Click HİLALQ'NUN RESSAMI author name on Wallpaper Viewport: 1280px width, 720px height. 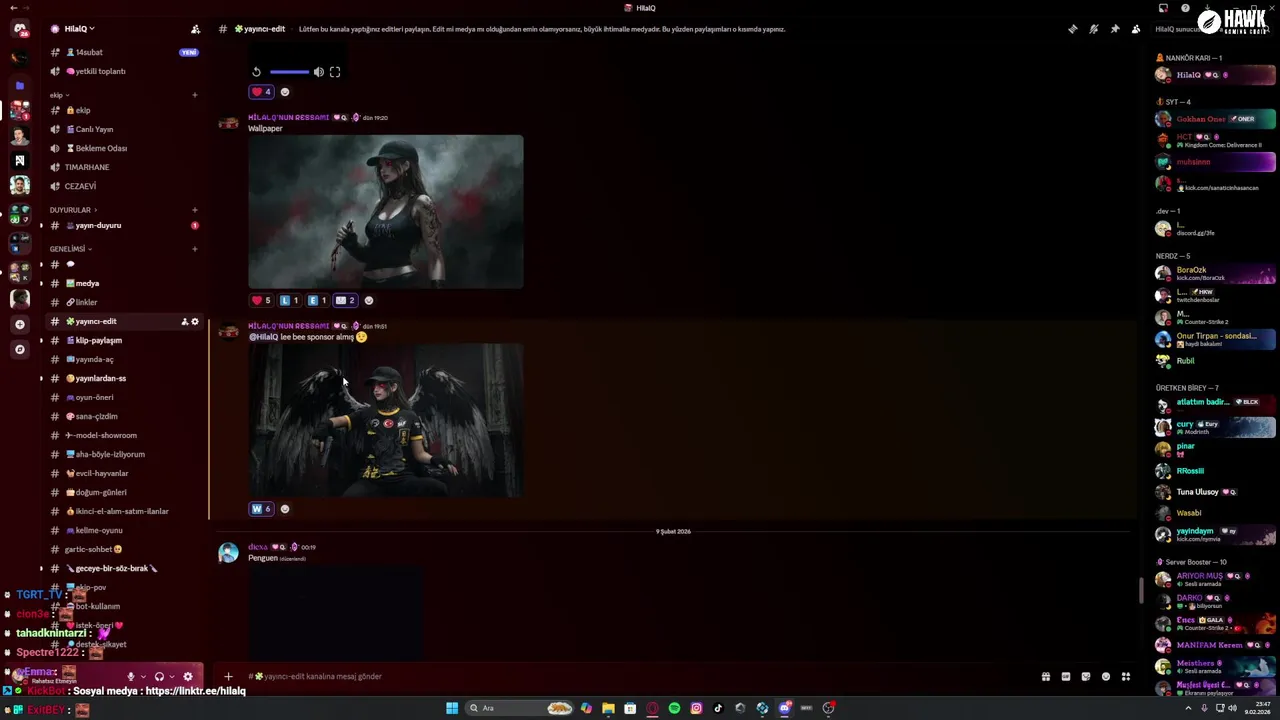pyautogui.click(x=288, y=117)
